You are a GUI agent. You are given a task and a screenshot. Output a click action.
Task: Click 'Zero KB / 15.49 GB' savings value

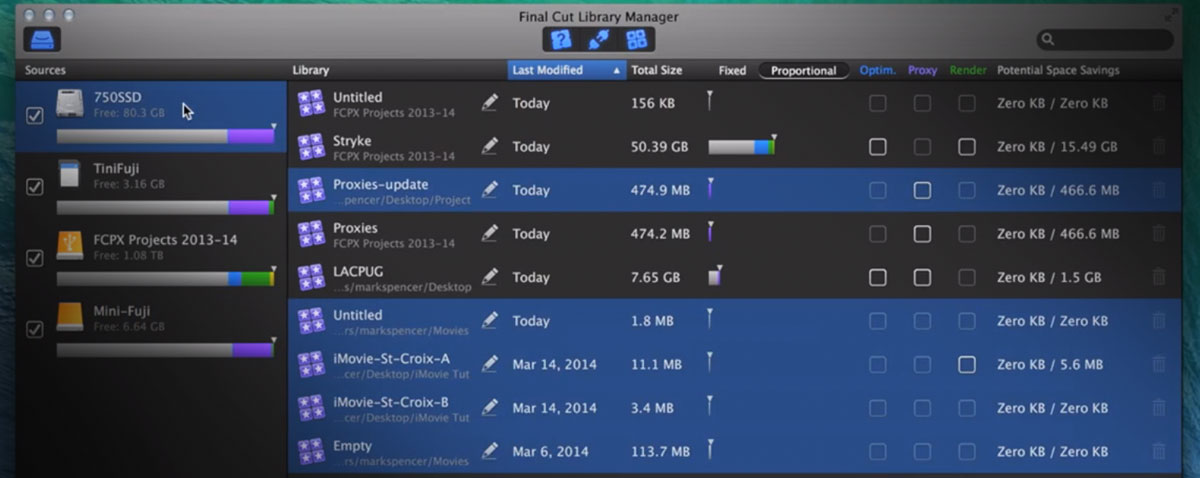[x=1057, y=146]
